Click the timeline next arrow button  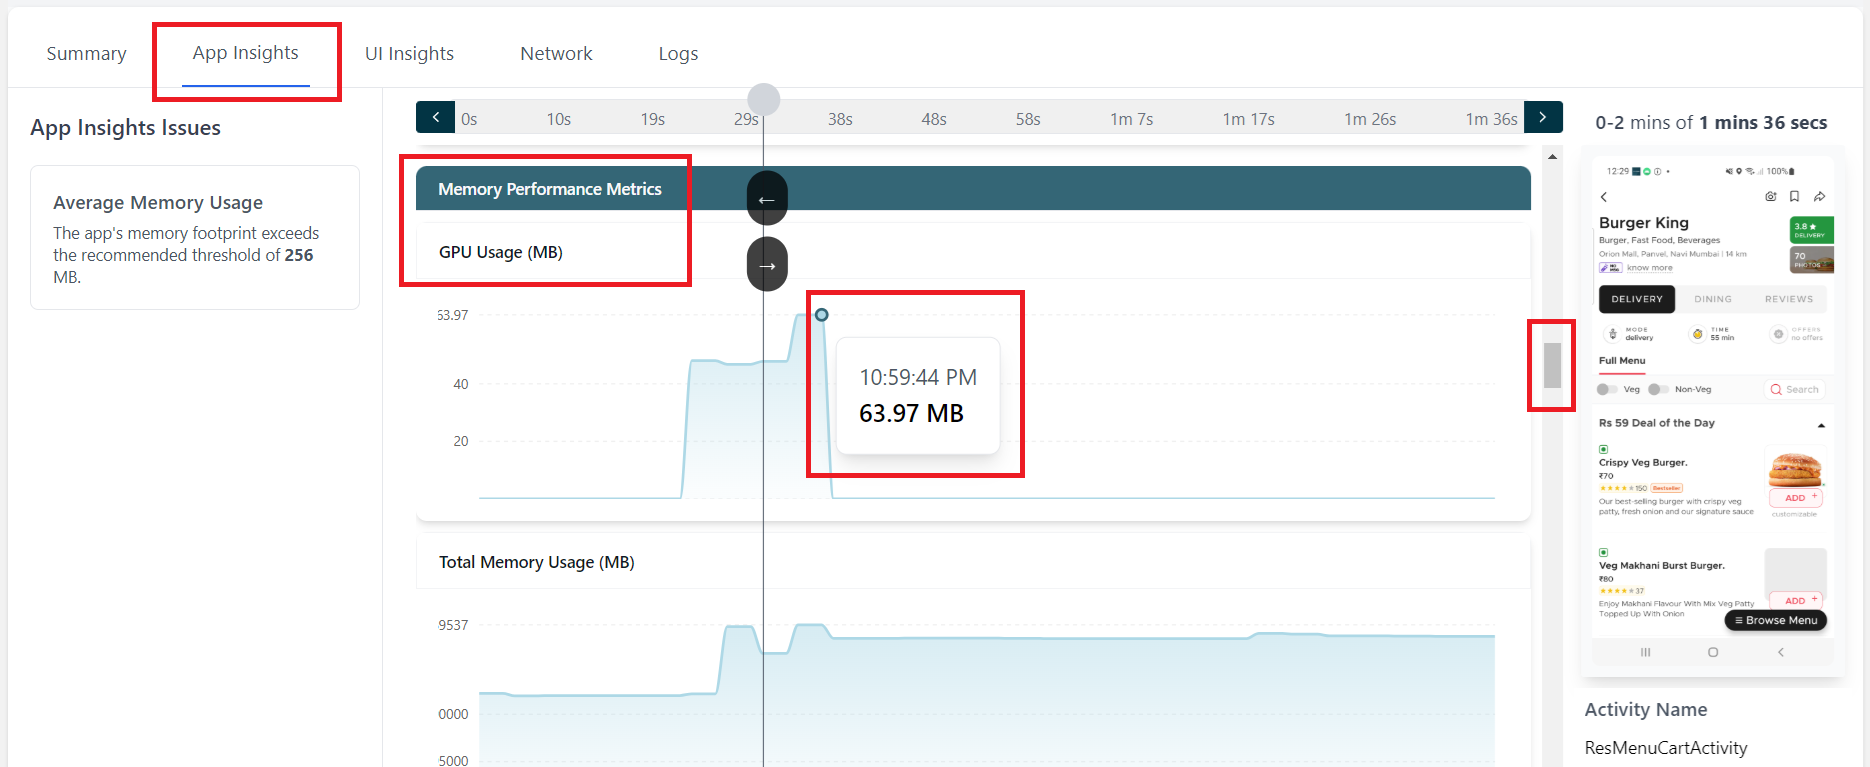[1543, 117]
